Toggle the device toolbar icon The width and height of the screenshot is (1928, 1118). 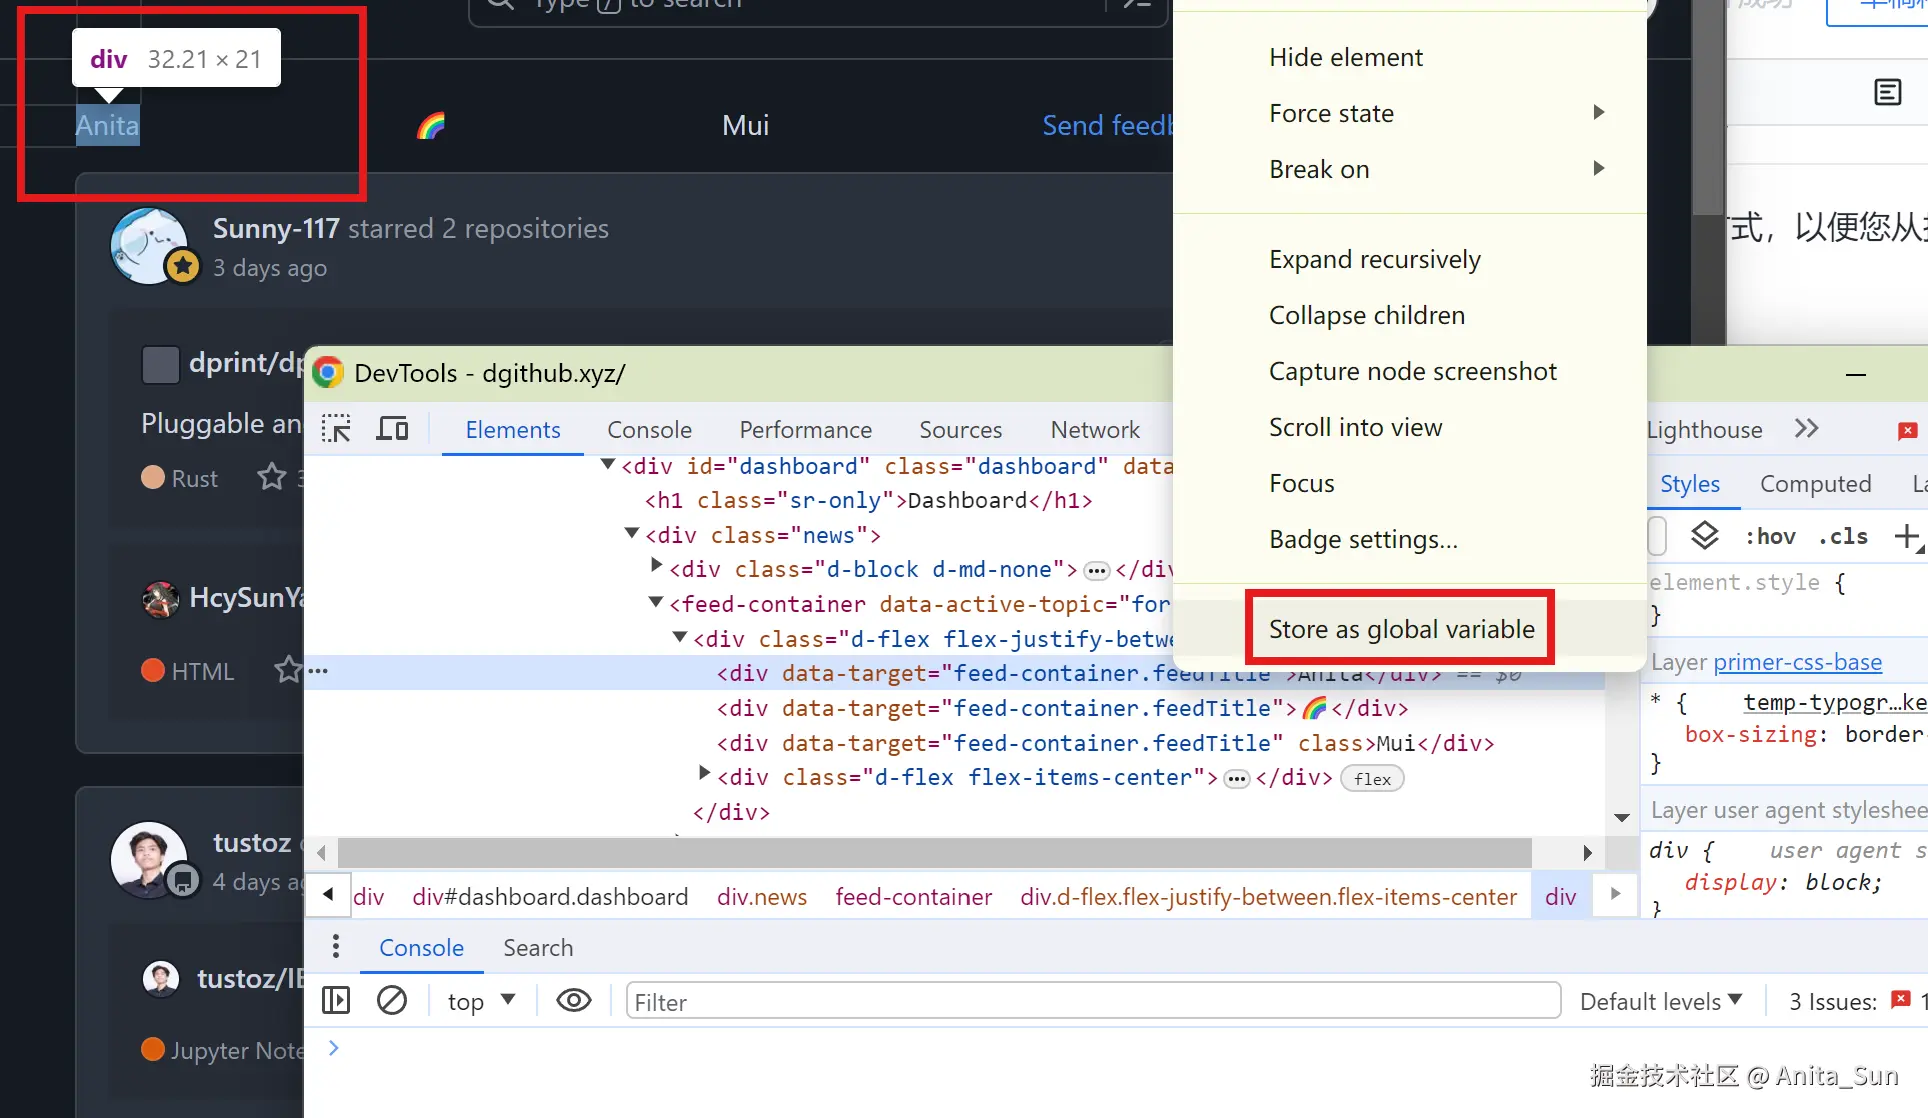(x=392, y=429)
